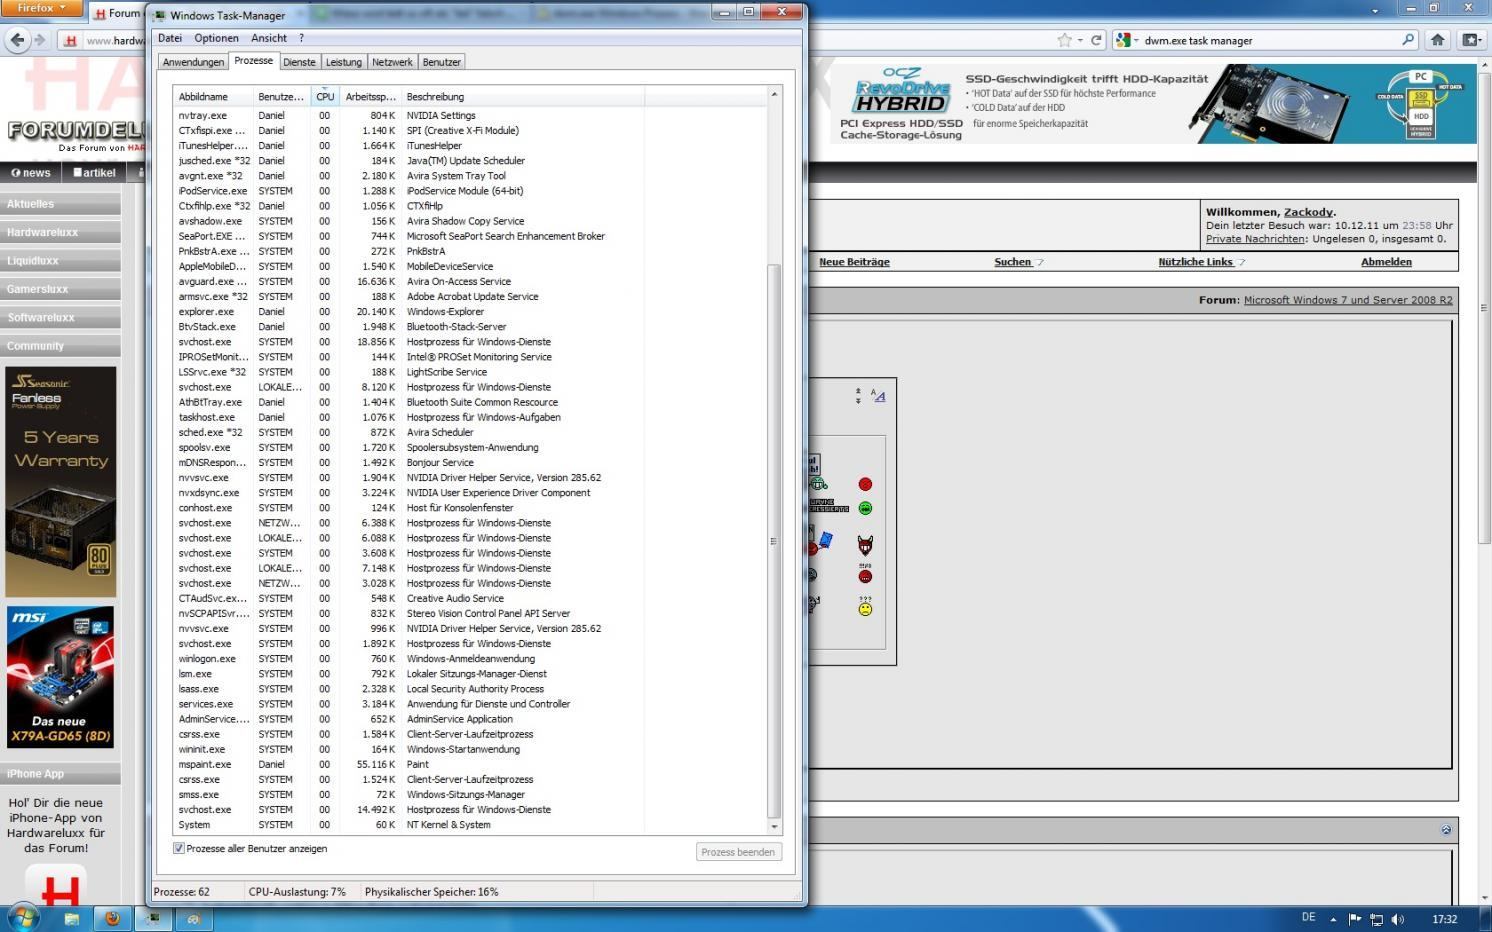Open the Optionen menu

click(216, 38)
